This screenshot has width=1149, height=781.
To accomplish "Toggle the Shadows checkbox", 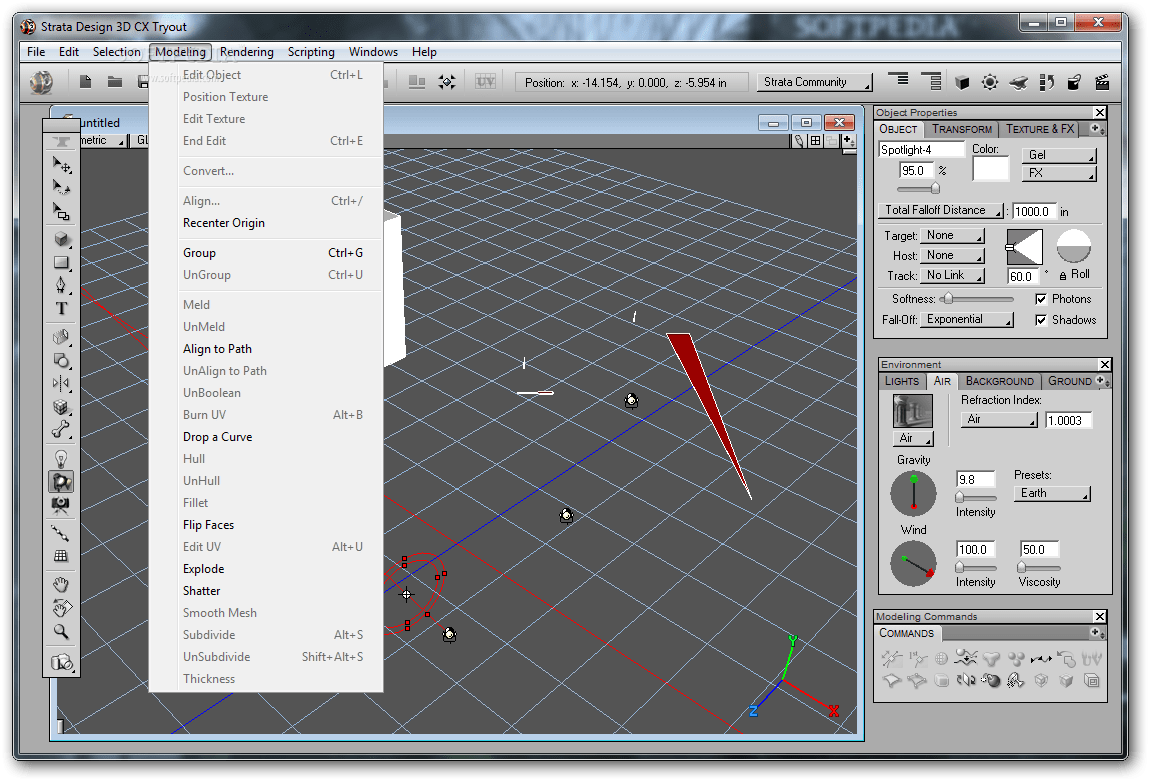I will click(1041, 320).
